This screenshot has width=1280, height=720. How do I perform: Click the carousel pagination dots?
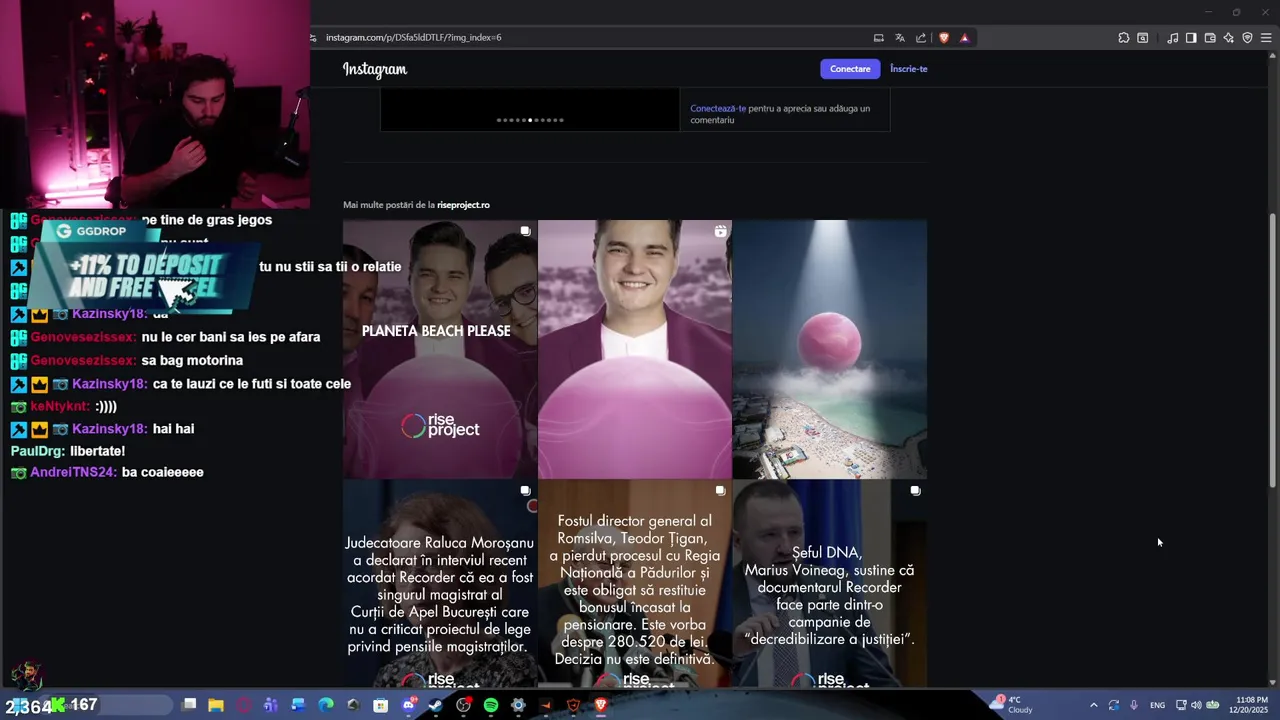click(530, 120)
